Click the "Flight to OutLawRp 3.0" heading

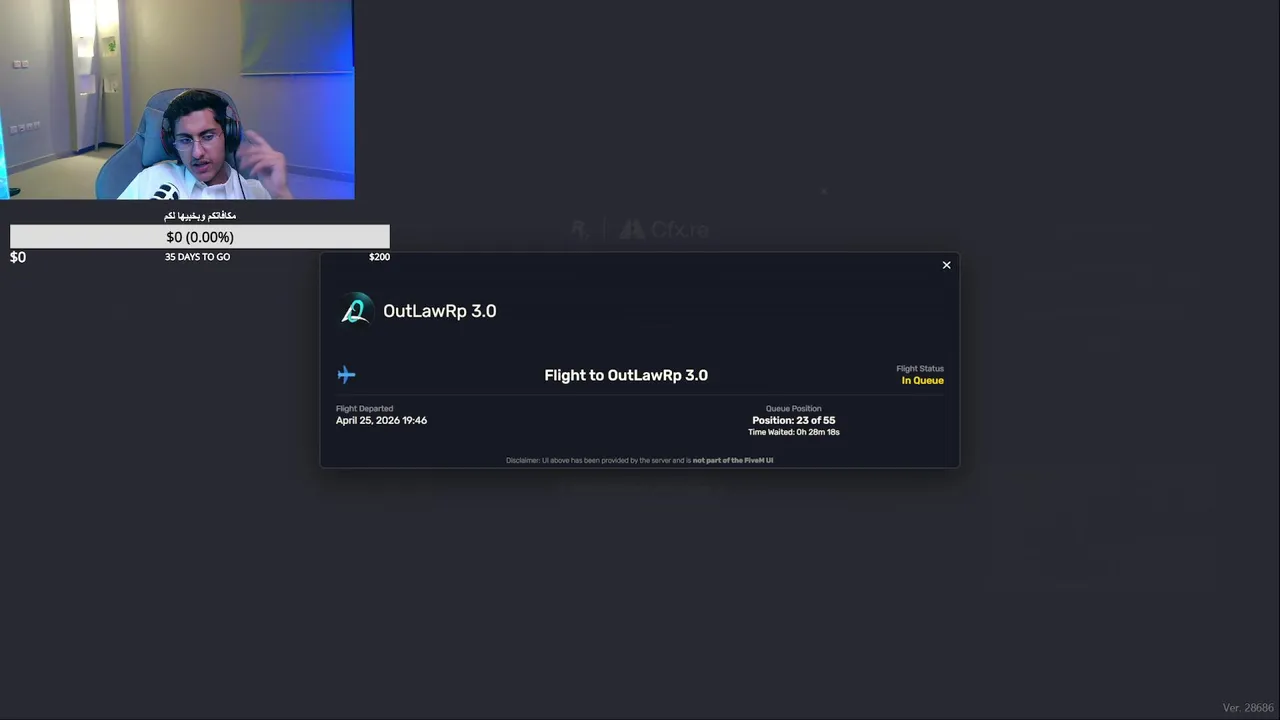(x=626, y=375)
